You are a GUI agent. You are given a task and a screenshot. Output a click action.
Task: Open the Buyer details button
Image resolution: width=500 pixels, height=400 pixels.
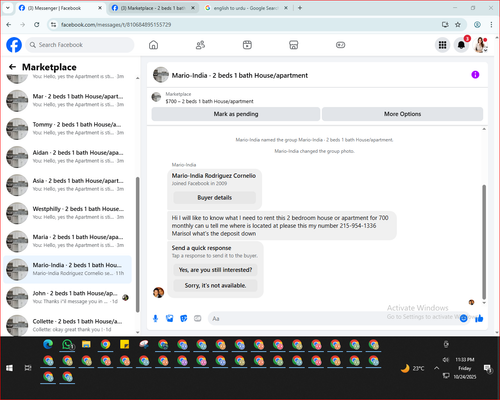214,198
